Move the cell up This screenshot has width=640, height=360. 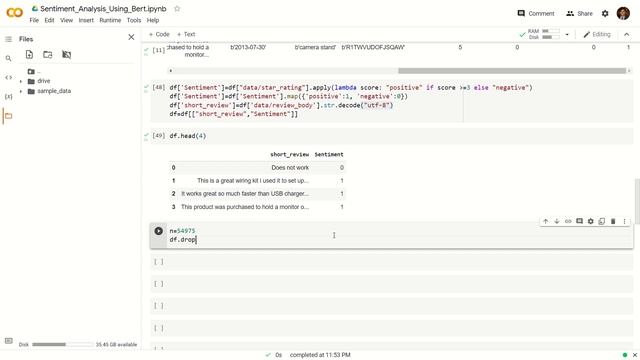tap(545, 221)
